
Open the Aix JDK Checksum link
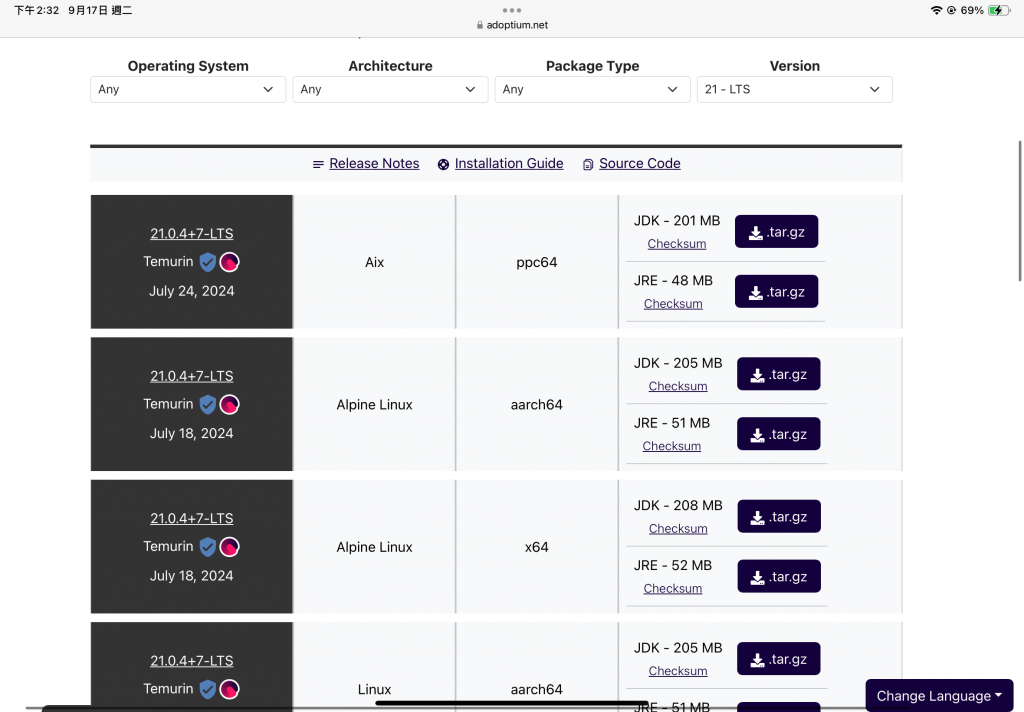pos(677,244)
